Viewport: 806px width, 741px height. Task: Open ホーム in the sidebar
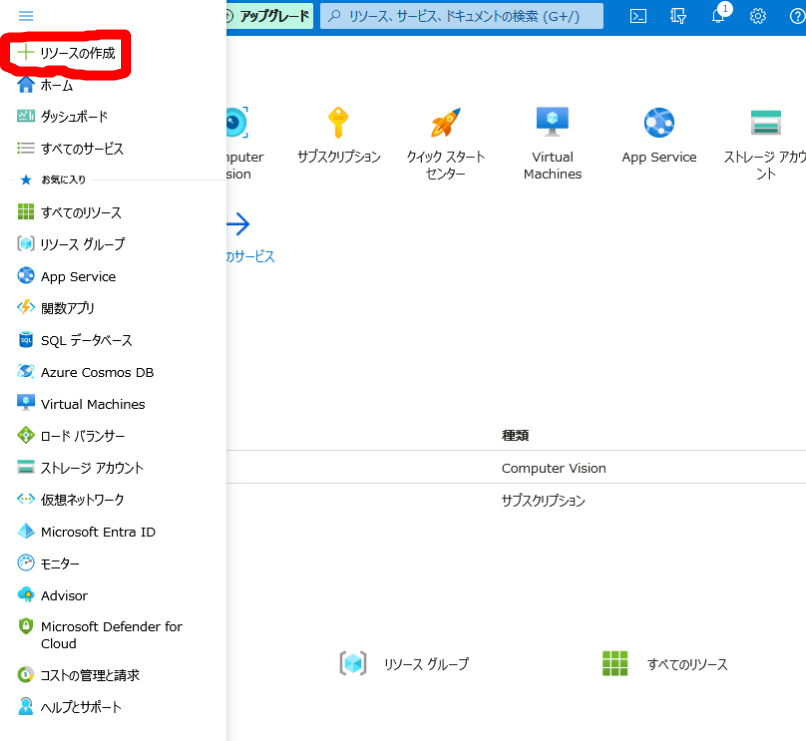[x=45, y=85]
